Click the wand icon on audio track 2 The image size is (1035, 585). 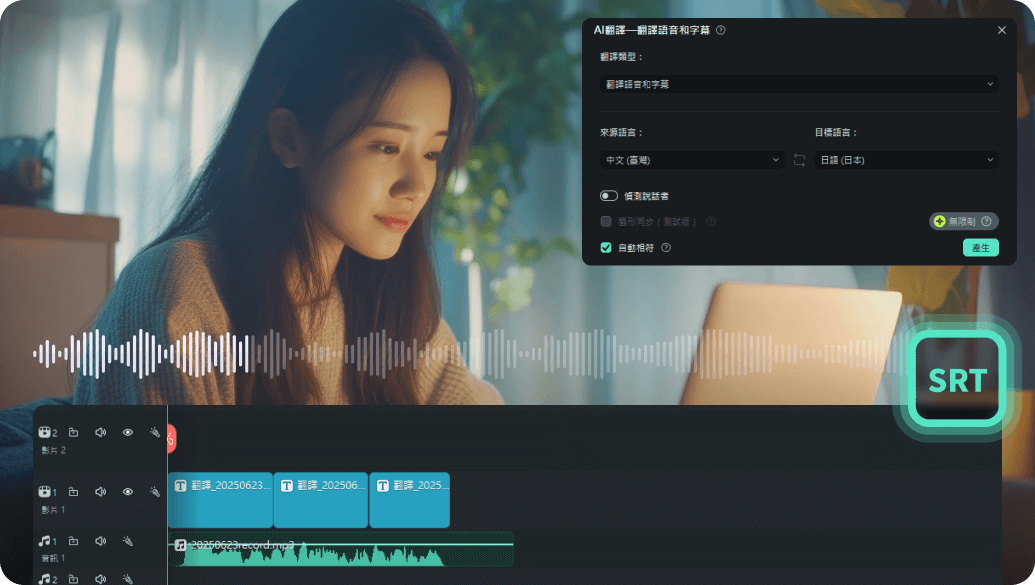(x=127, y=579)
